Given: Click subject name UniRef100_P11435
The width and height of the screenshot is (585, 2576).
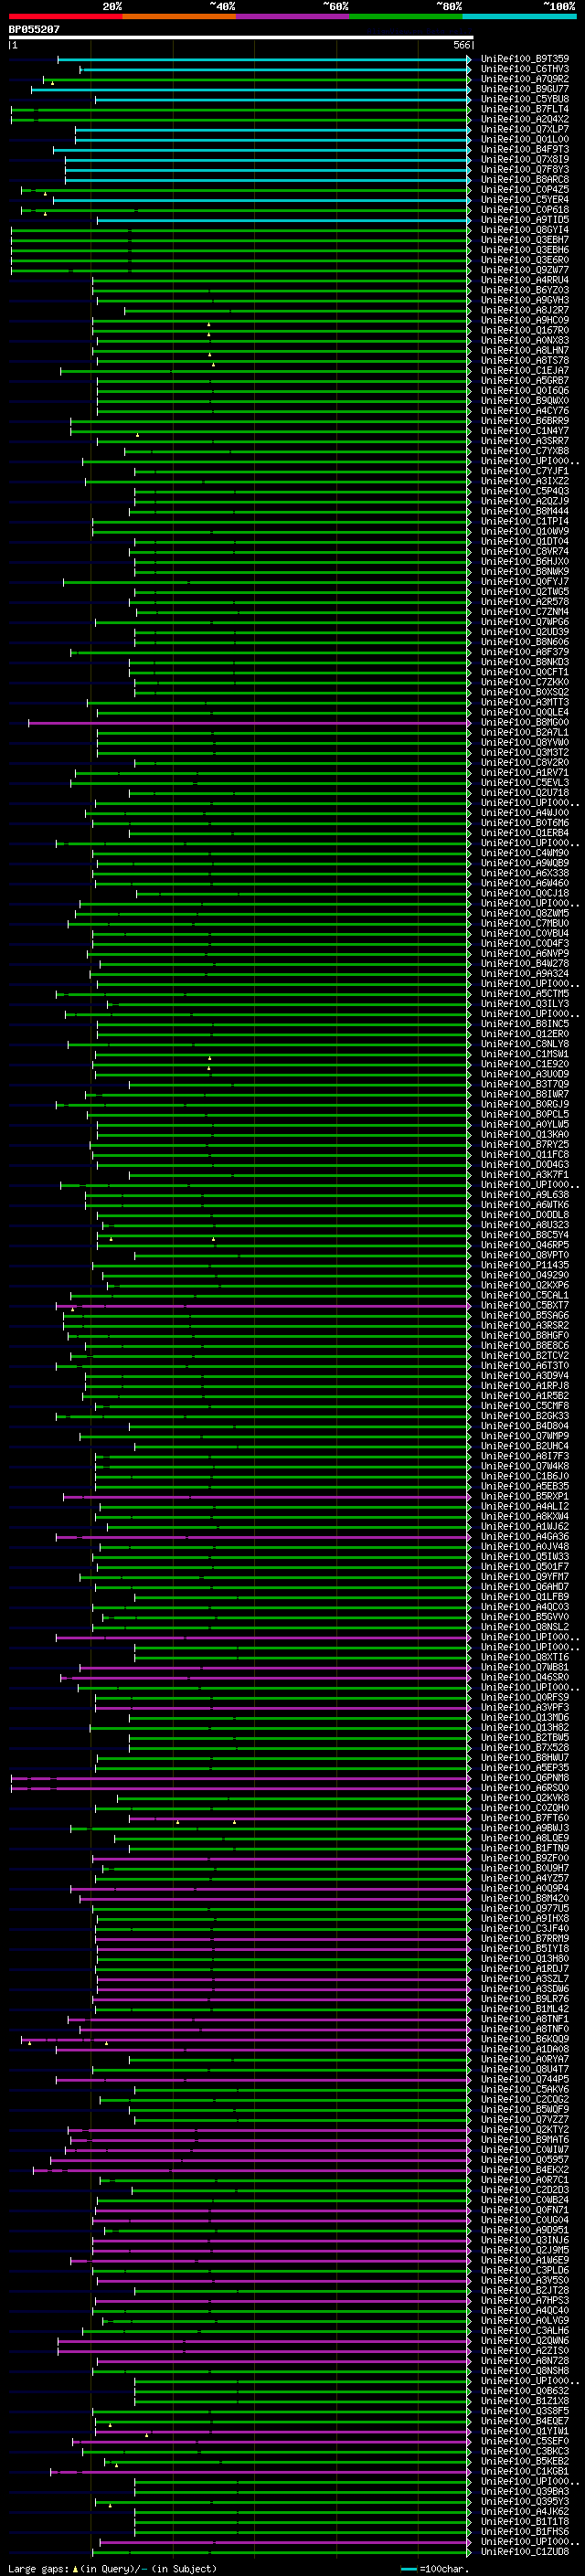Looking at the screenshot, I should coord(525,1265).
